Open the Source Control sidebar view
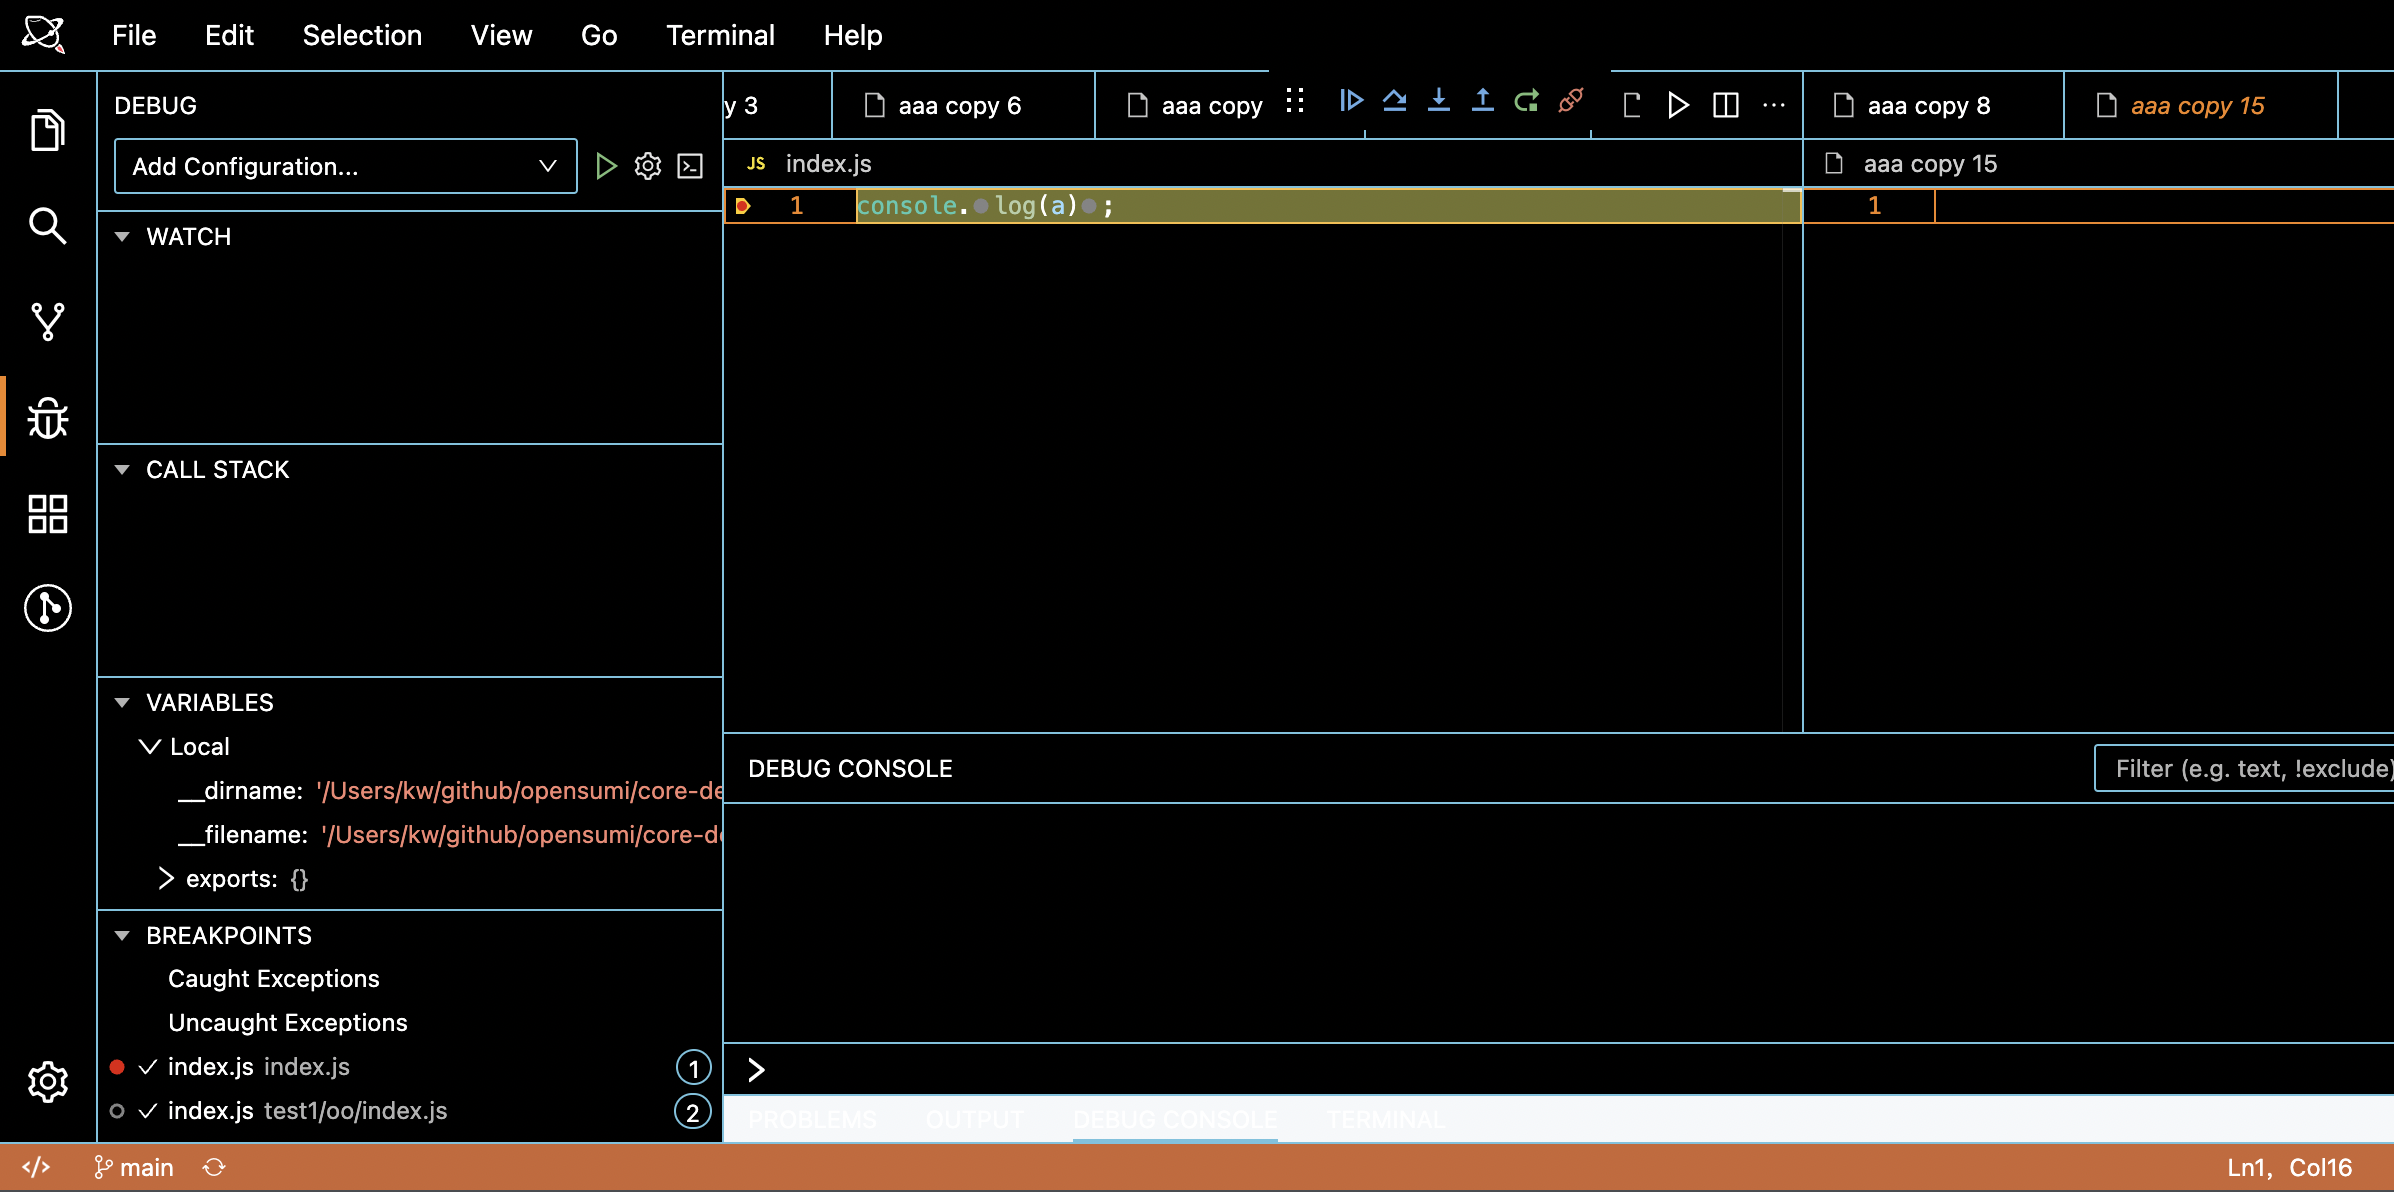The height and width of the screenshot is (1192, 2394). click(47, 322)
